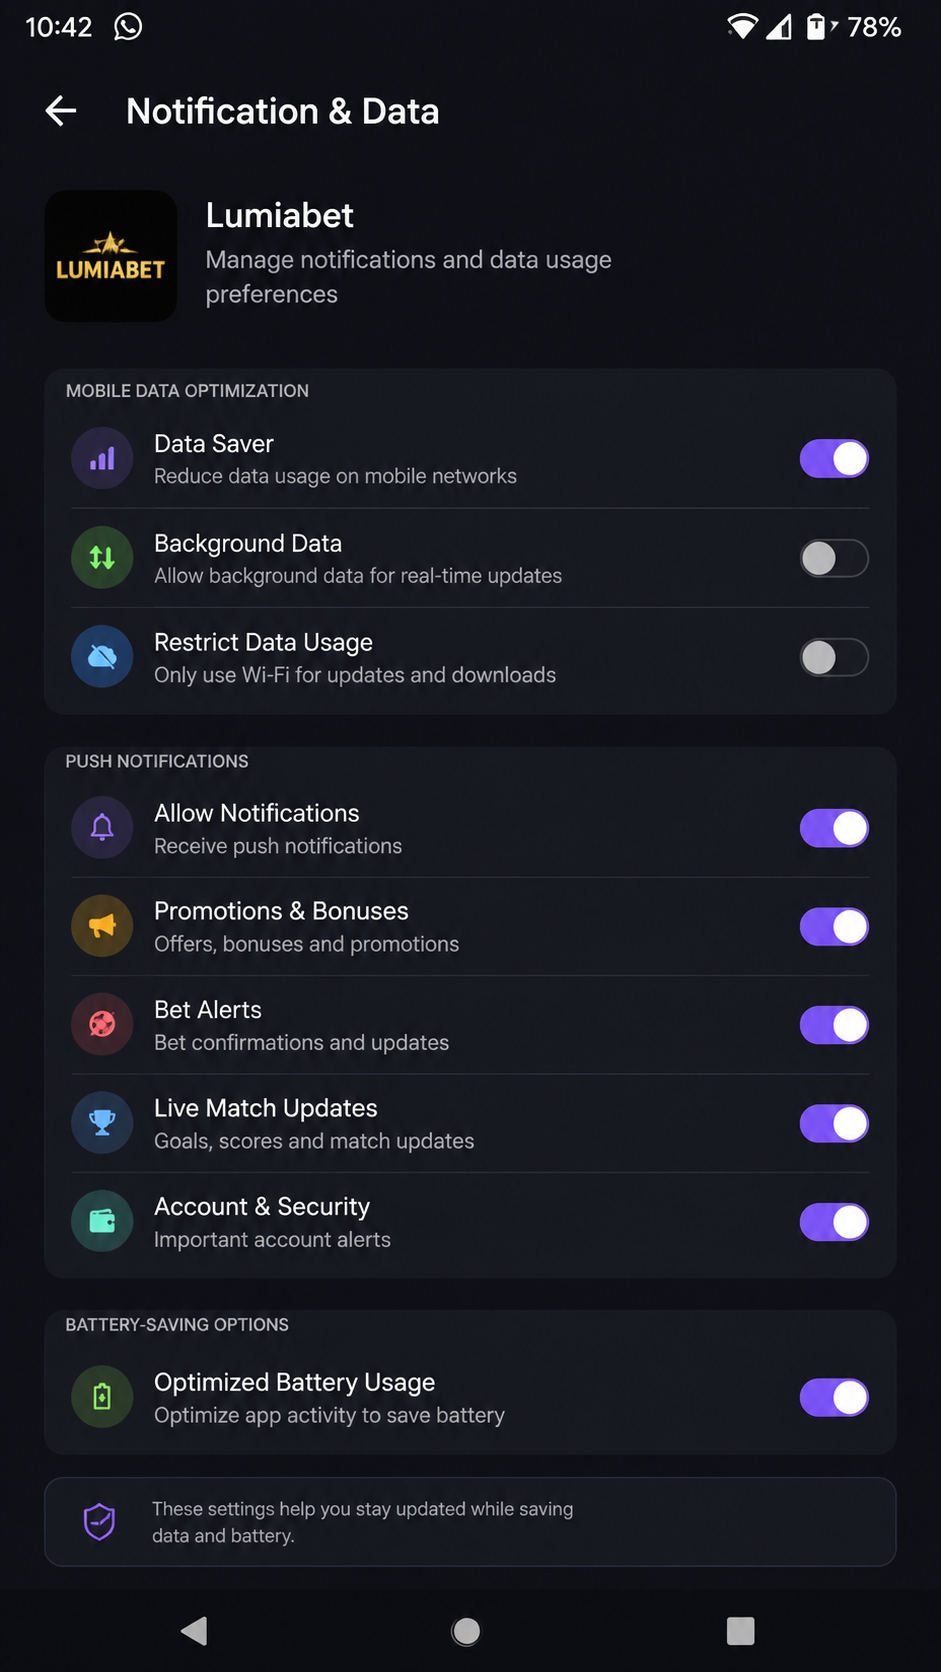The height and width of the screenshot is (1672, 941).
Task: Tap the Bet Alerts ball icon
Action: tap(102, 1024)
